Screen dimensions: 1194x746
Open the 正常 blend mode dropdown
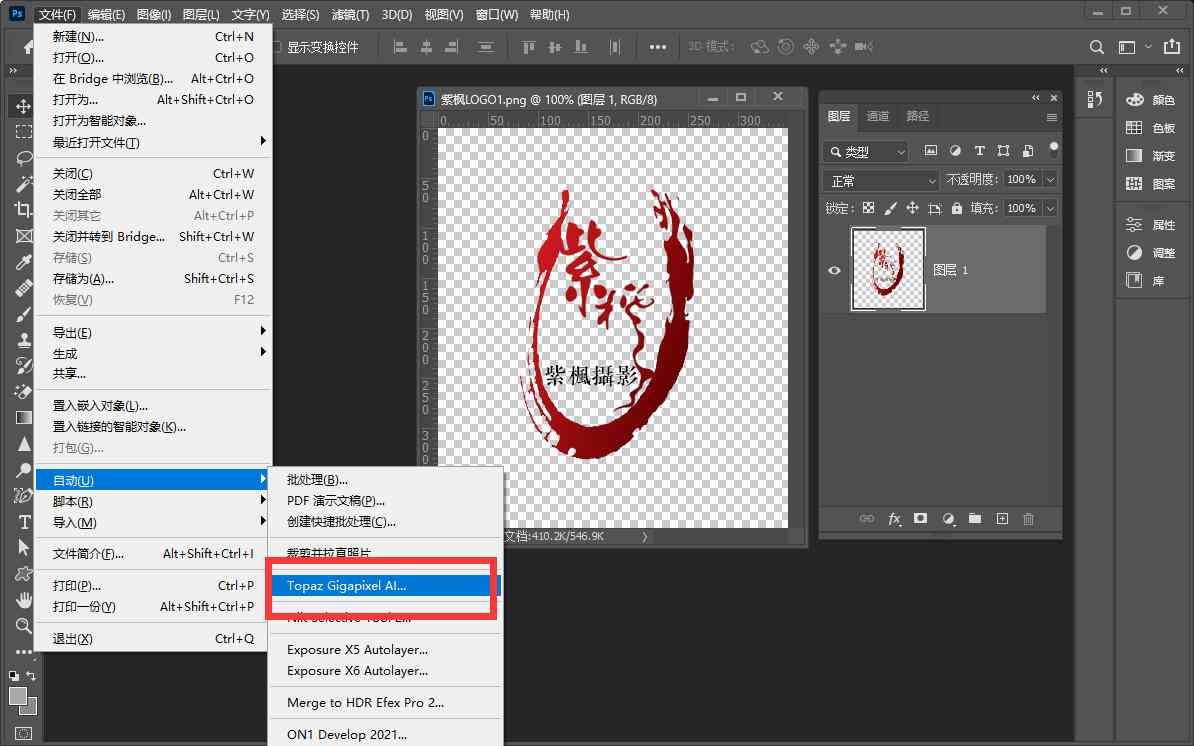(x=881, y=180)
